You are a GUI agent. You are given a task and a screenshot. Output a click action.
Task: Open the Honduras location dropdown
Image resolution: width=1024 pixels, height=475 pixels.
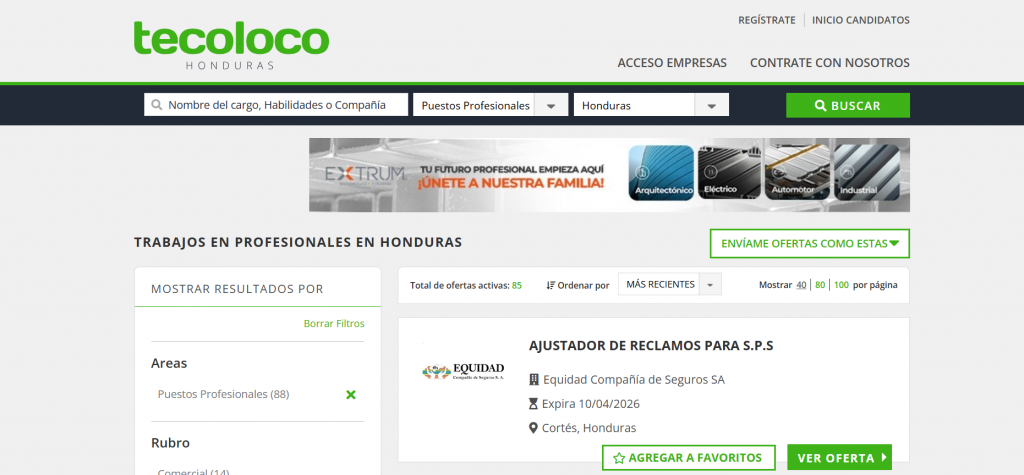pyautogui.click(x=711, y=105)
